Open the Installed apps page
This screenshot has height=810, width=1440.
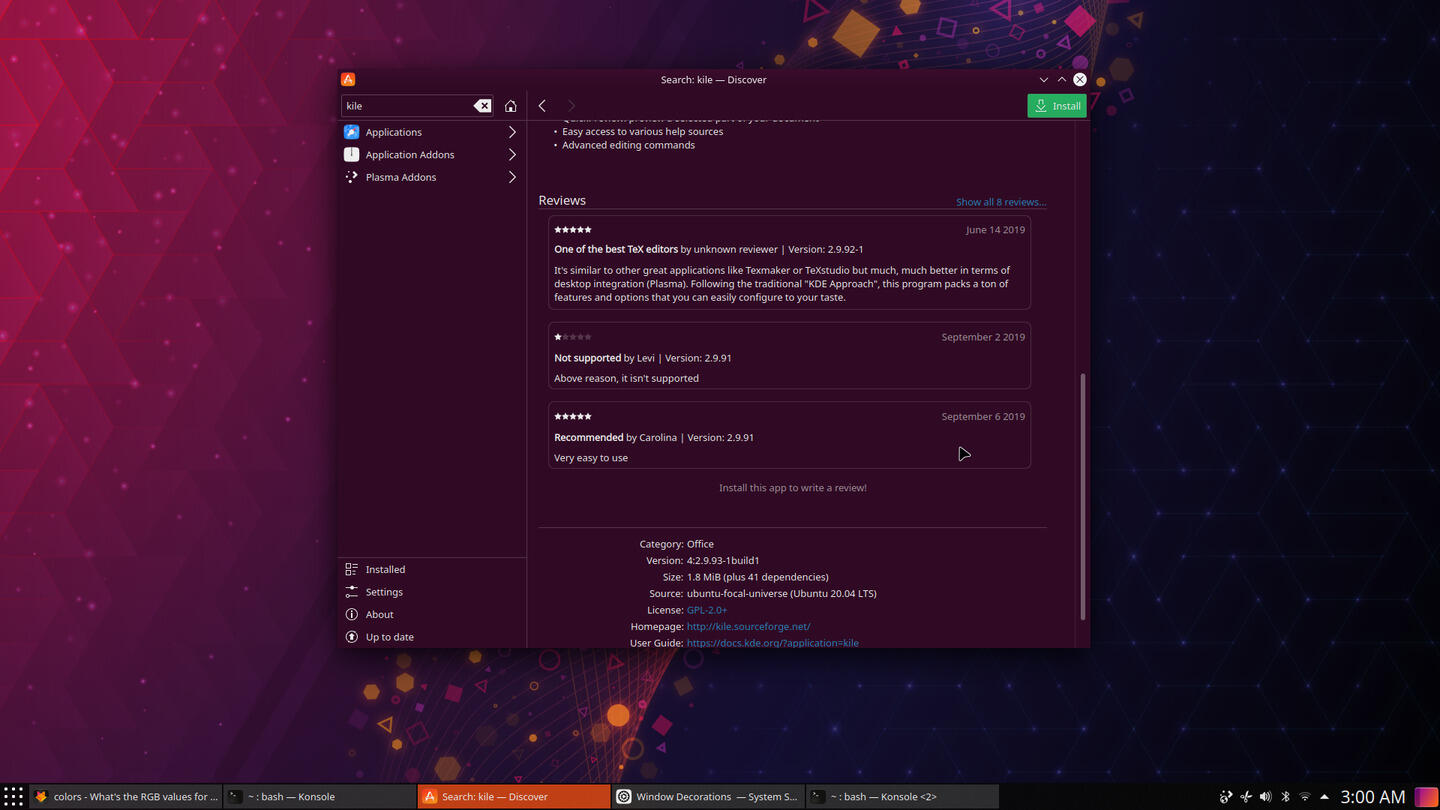coord(432,569)
